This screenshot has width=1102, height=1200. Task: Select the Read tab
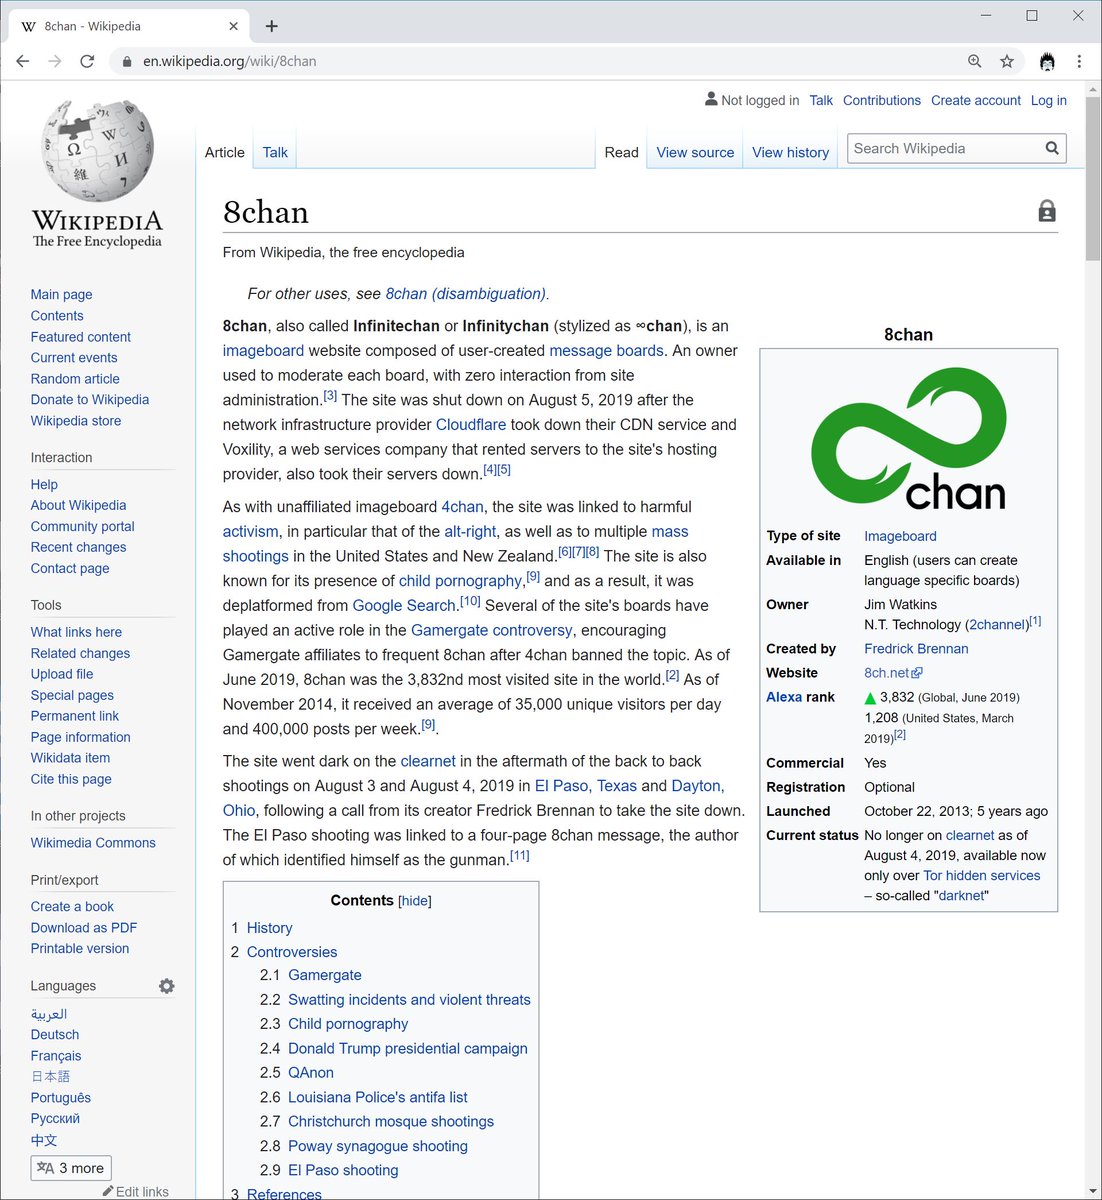tap(621, 152)
